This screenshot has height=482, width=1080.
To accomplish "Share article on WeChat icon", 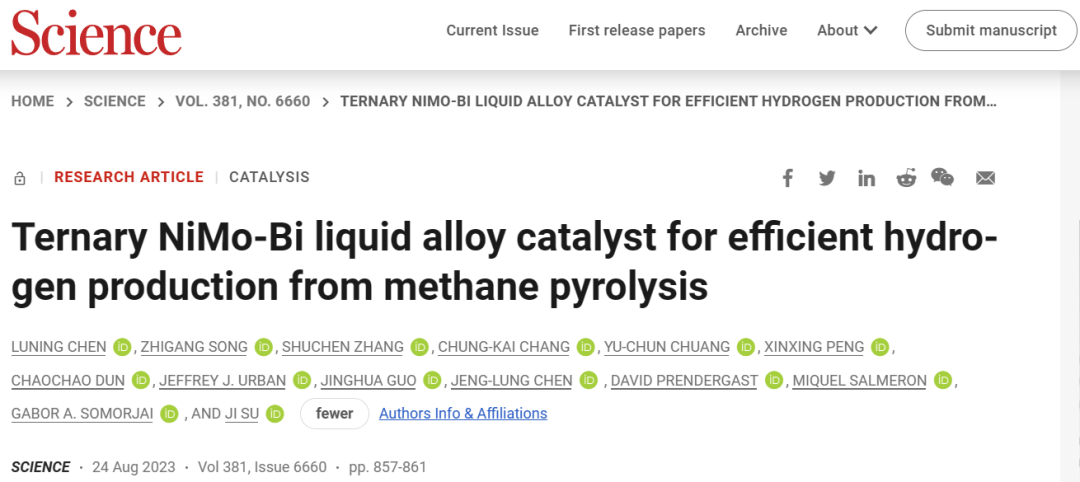I will pos(942,177).
